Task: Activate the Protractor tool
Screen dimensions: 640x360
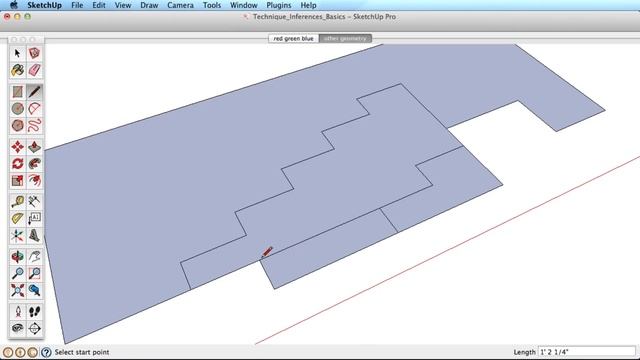Action: [x=17, y=218]
